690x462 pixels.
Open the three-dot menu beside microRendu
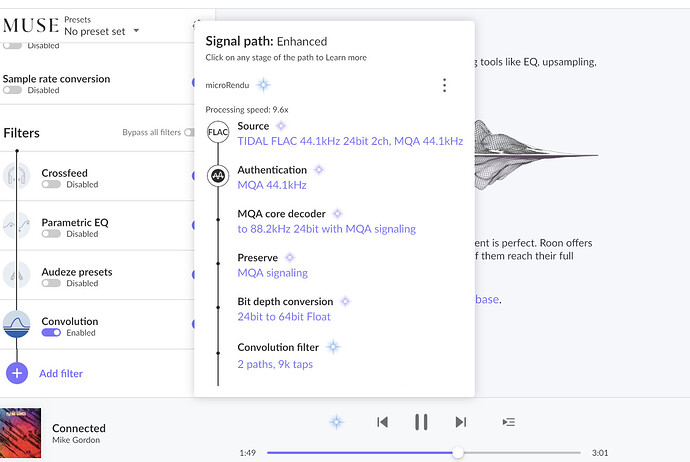[x=445, y=85]
